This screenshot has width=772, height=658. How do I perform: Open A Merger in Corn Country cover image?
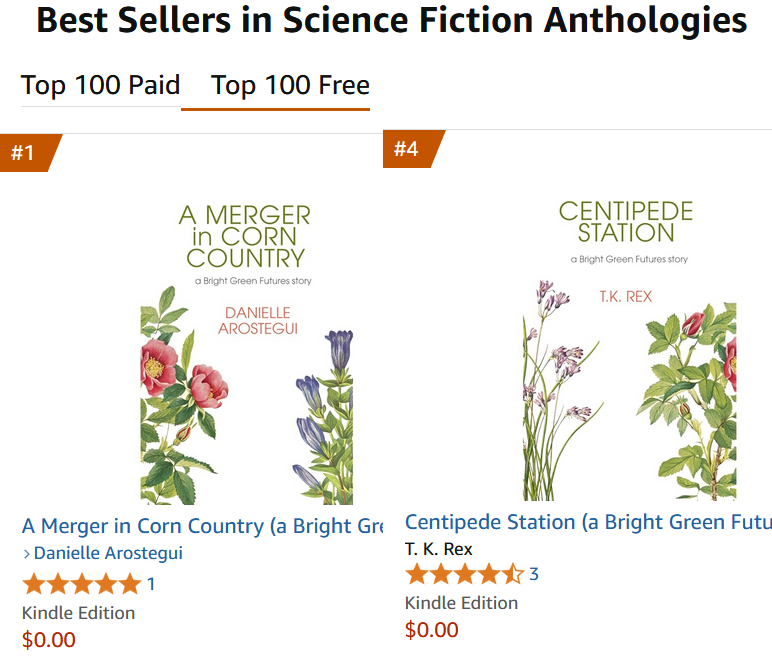[246, 350]
